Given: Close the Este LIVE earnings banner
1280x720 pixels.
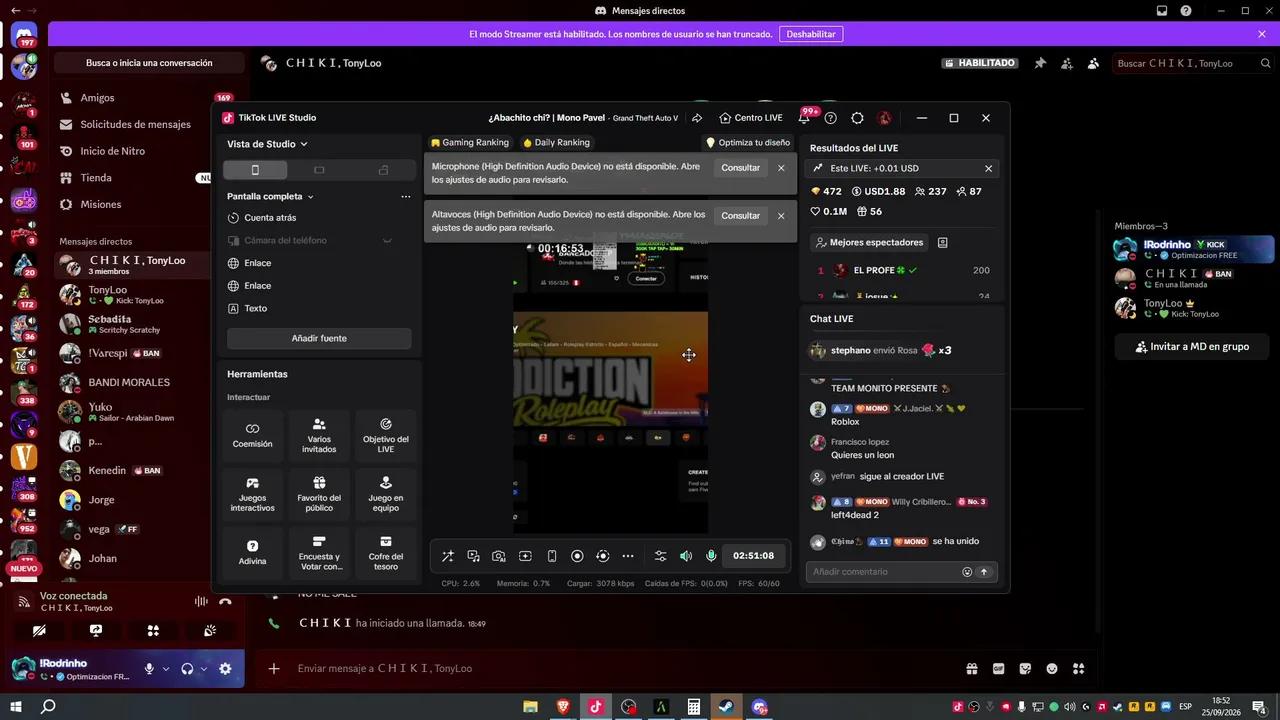Looking at the screenshot, I should click(988, 168).
